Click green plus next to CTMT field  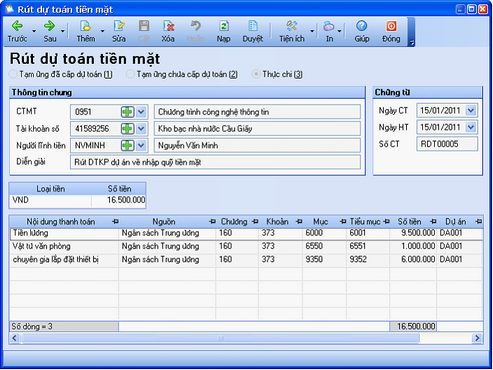[127, 112]
